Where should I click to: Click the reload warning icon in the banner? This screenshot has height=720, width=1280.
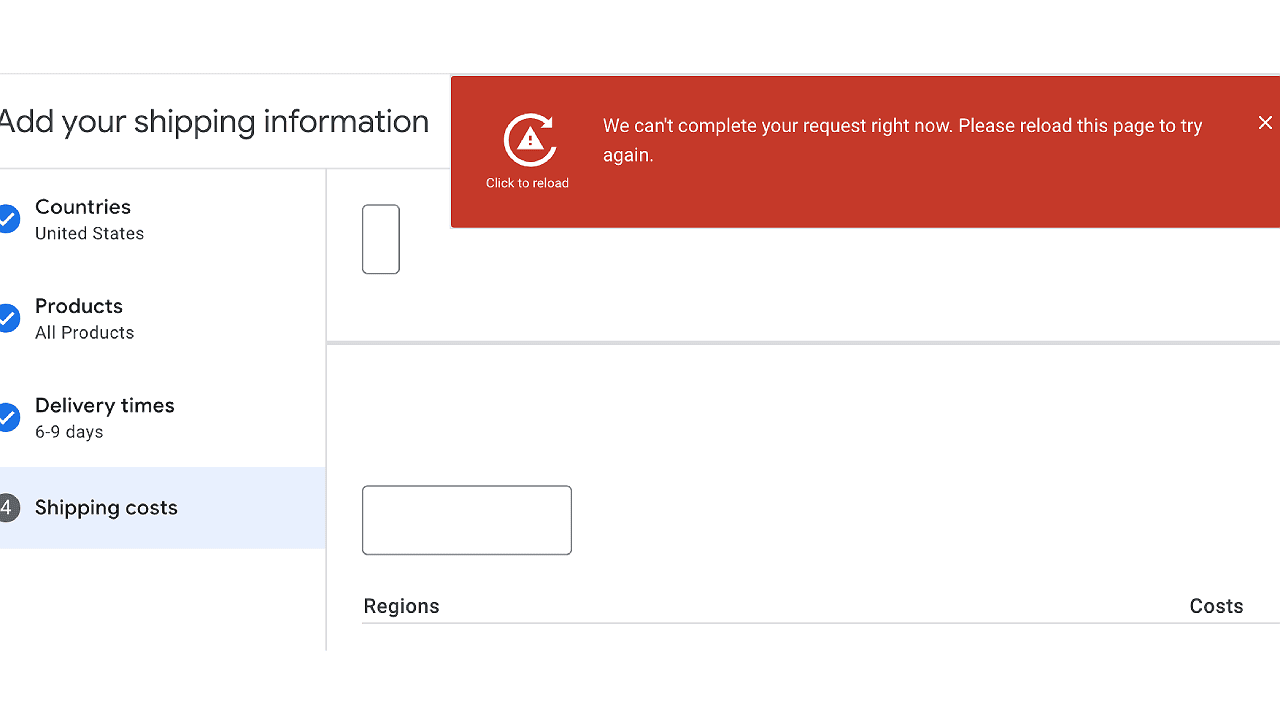[x=528, y=141]
